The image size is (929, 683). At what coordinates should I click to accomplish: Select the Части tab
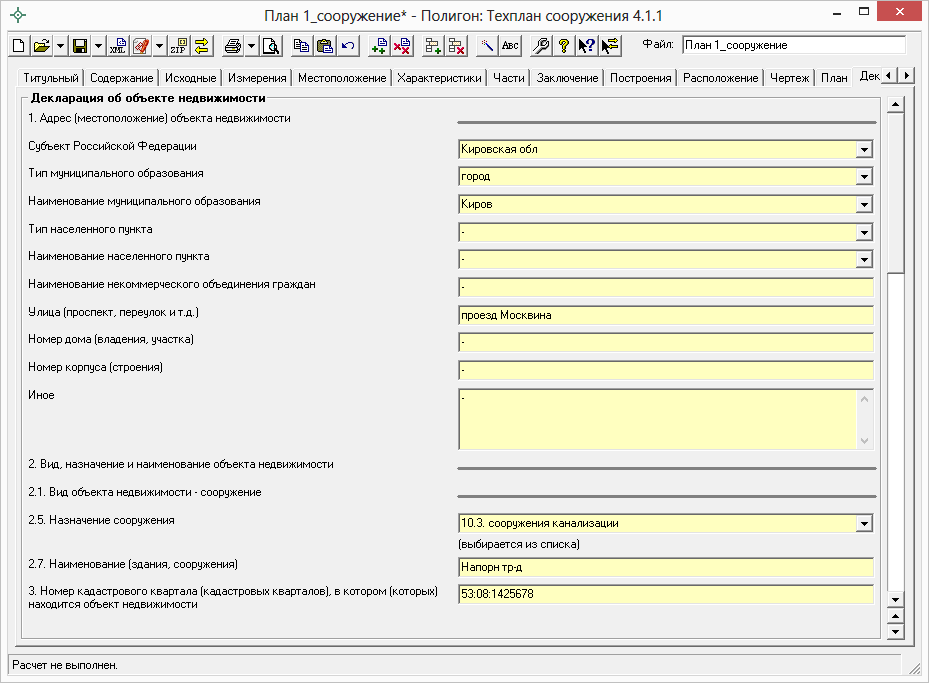509,78
